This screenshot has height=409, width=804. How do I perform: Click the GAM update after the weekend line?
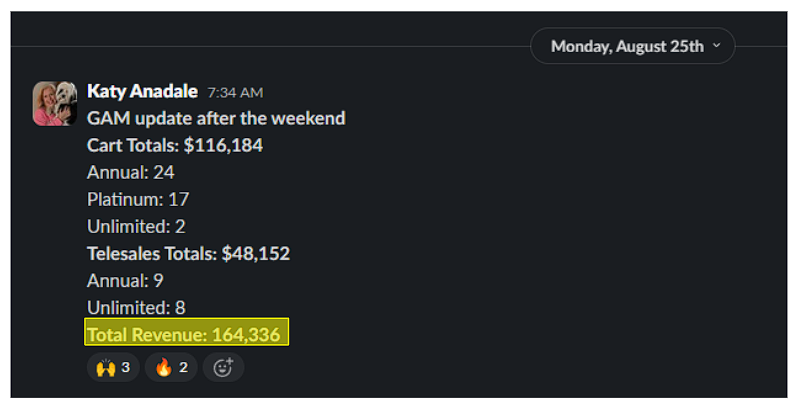click(x=216, y=118)
